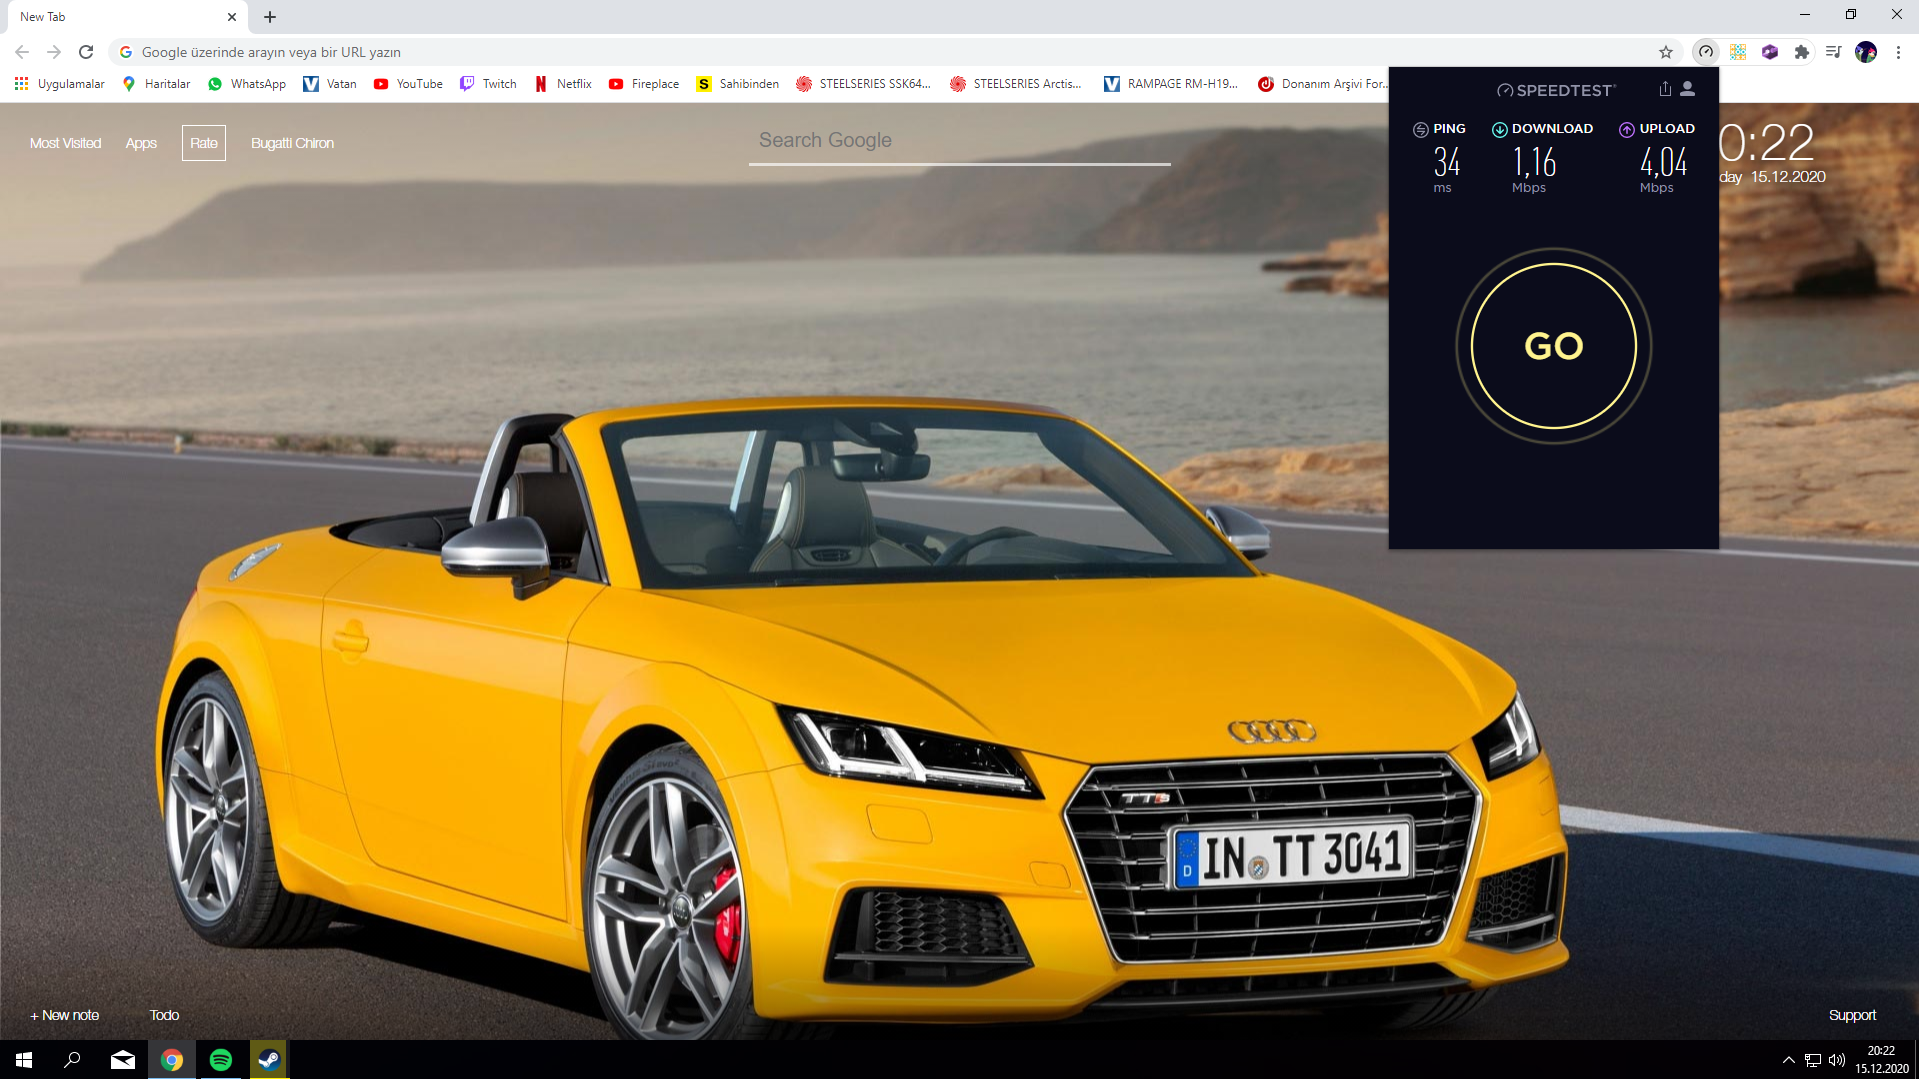The width and height of the screenshot is (1919, 1079).
Task: Open the Fireplace bookmark
Action: [644, 84]
